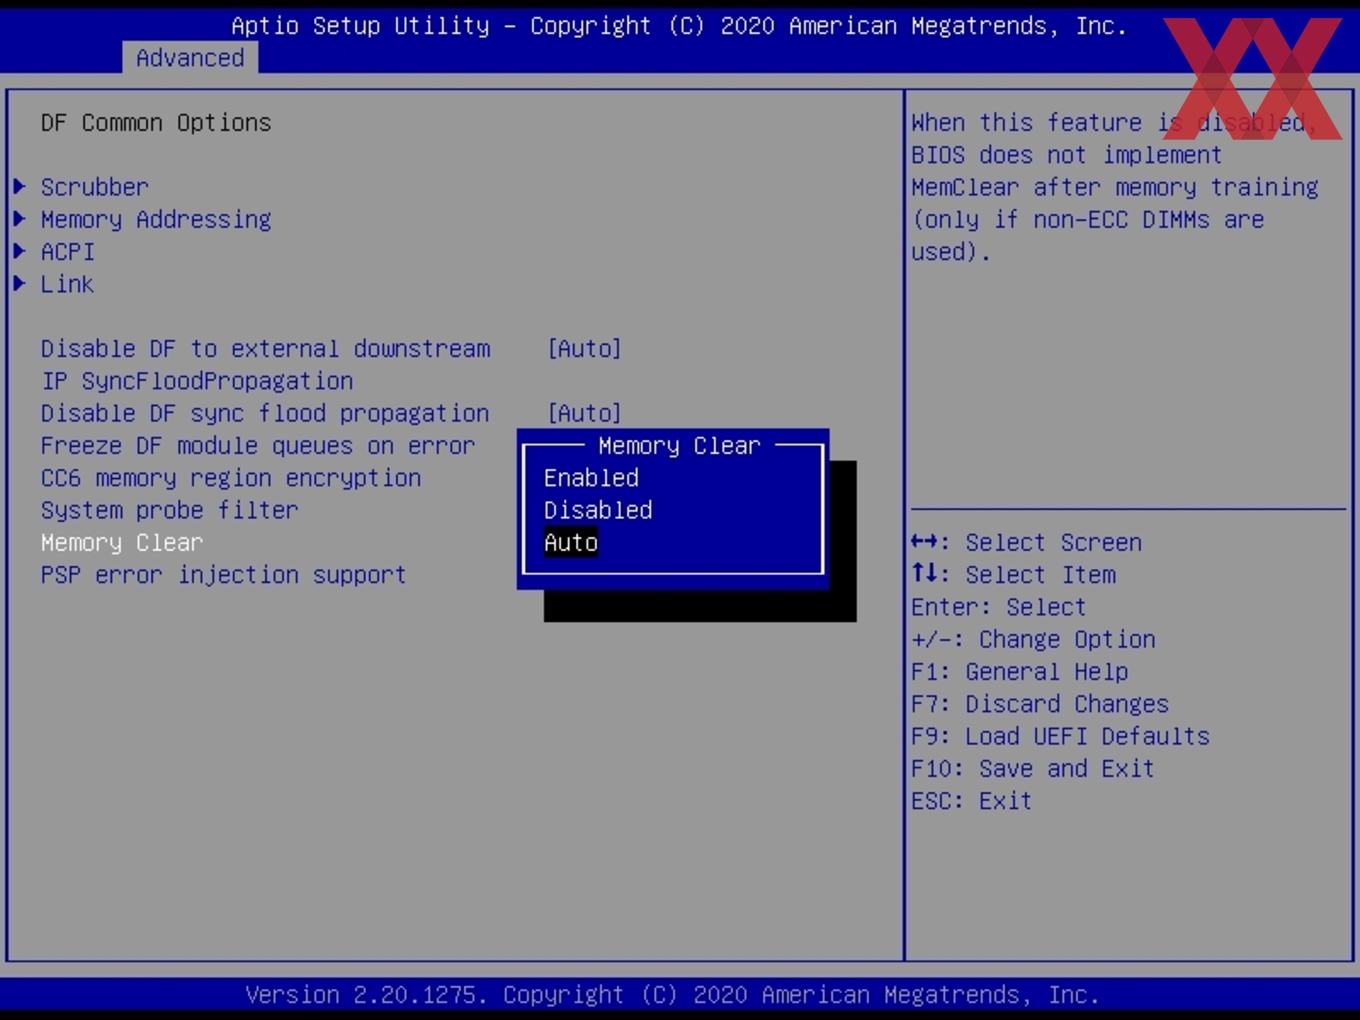Open value dropdown for Disable DF sync flood propagation
The image size is (1360, 1020).
tap(584, 413)
